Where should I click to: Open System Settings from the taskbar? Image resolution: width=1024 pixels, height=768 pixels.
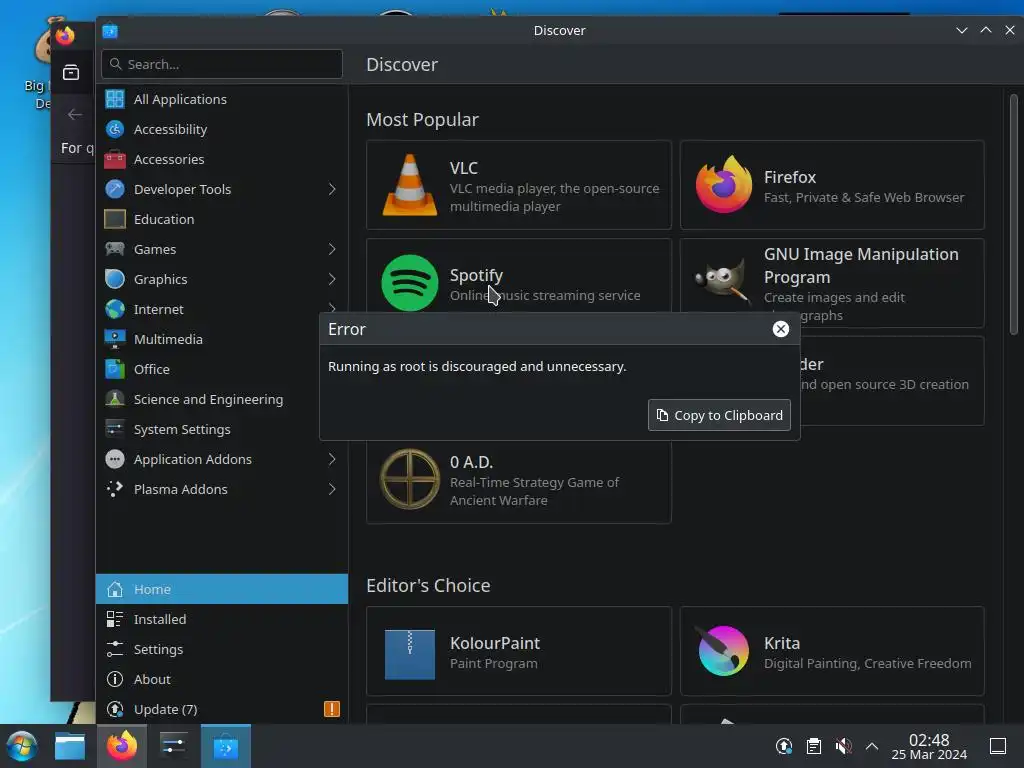coord(173,746)
